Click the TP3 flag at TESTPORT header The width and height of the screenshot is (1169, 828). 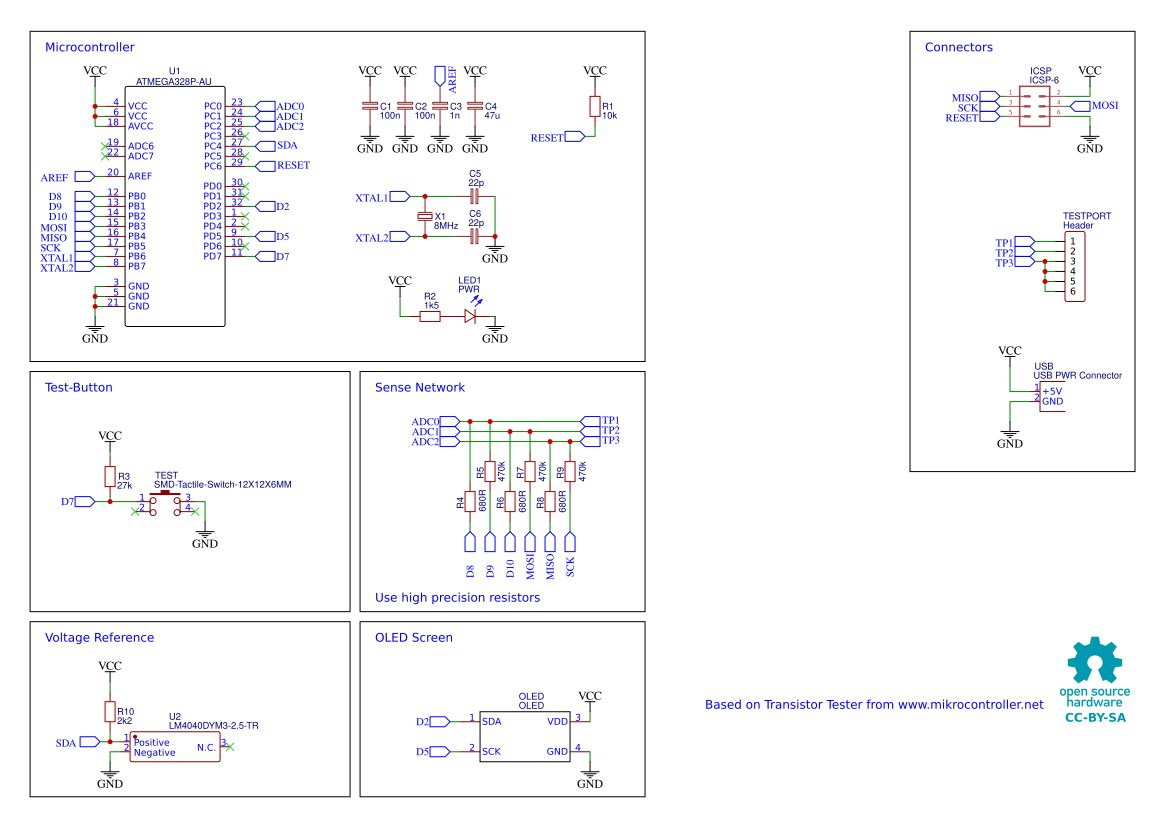[x=1025, y=262]
